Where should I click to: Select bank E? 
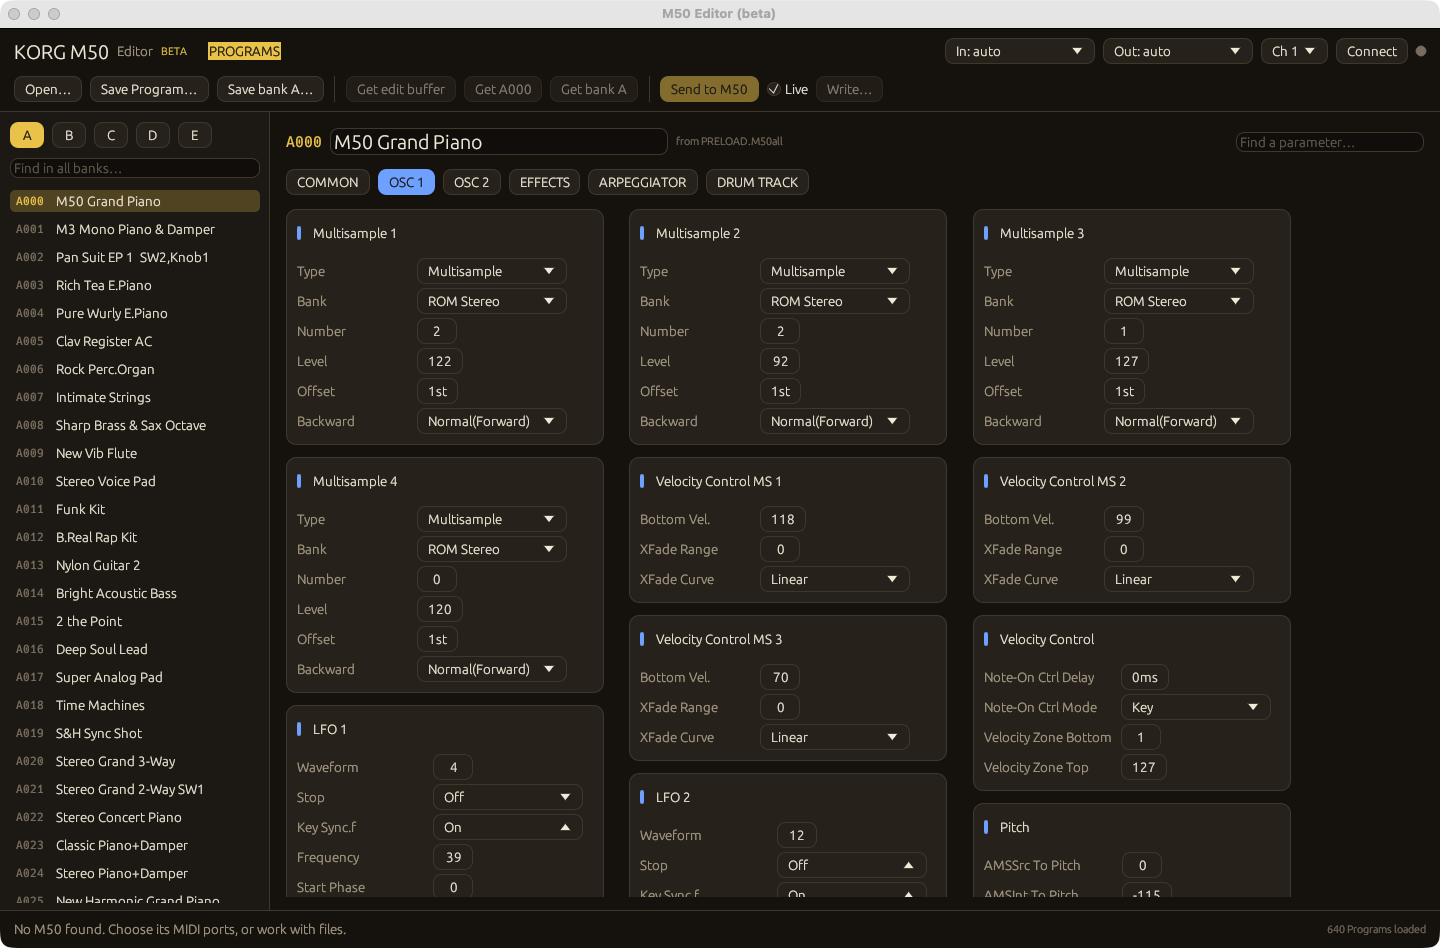[x=194, y=135]
